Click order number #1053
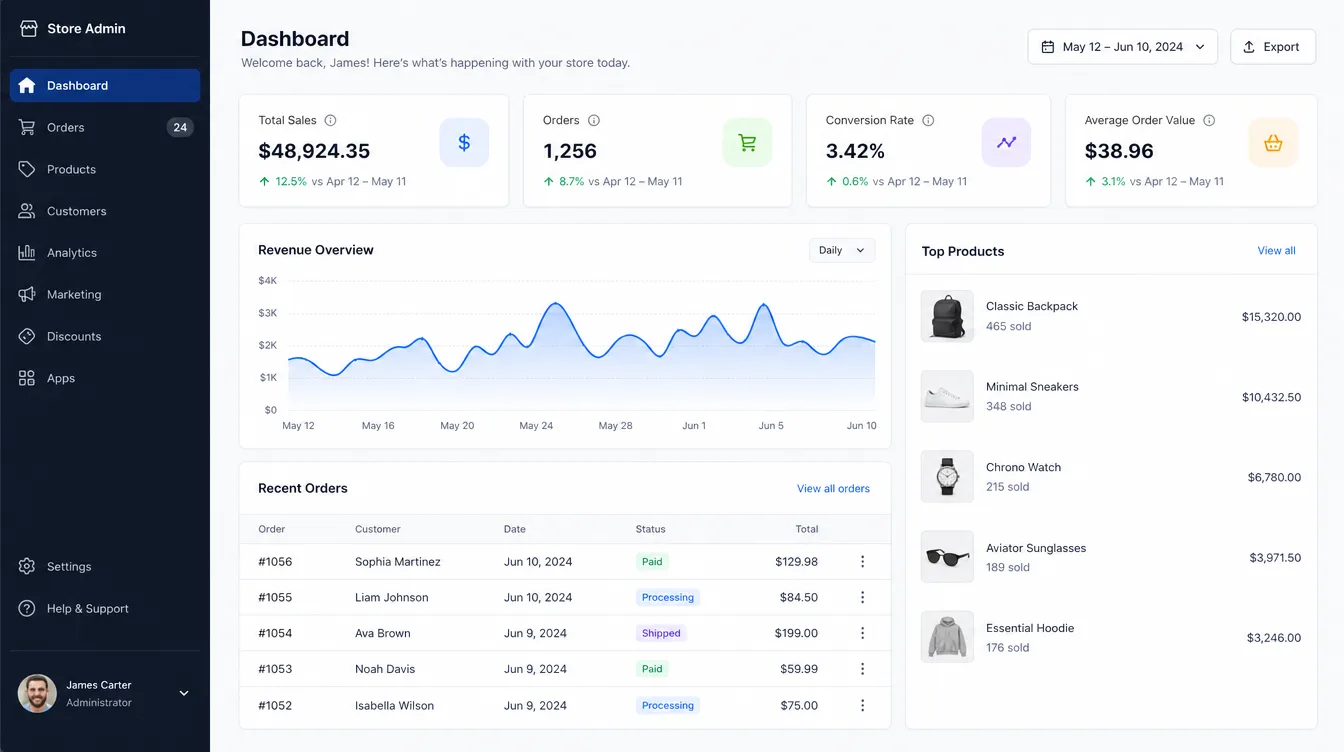Viewport: 1344px width, 752px height. pyautogui.click(x=275, y=669)
